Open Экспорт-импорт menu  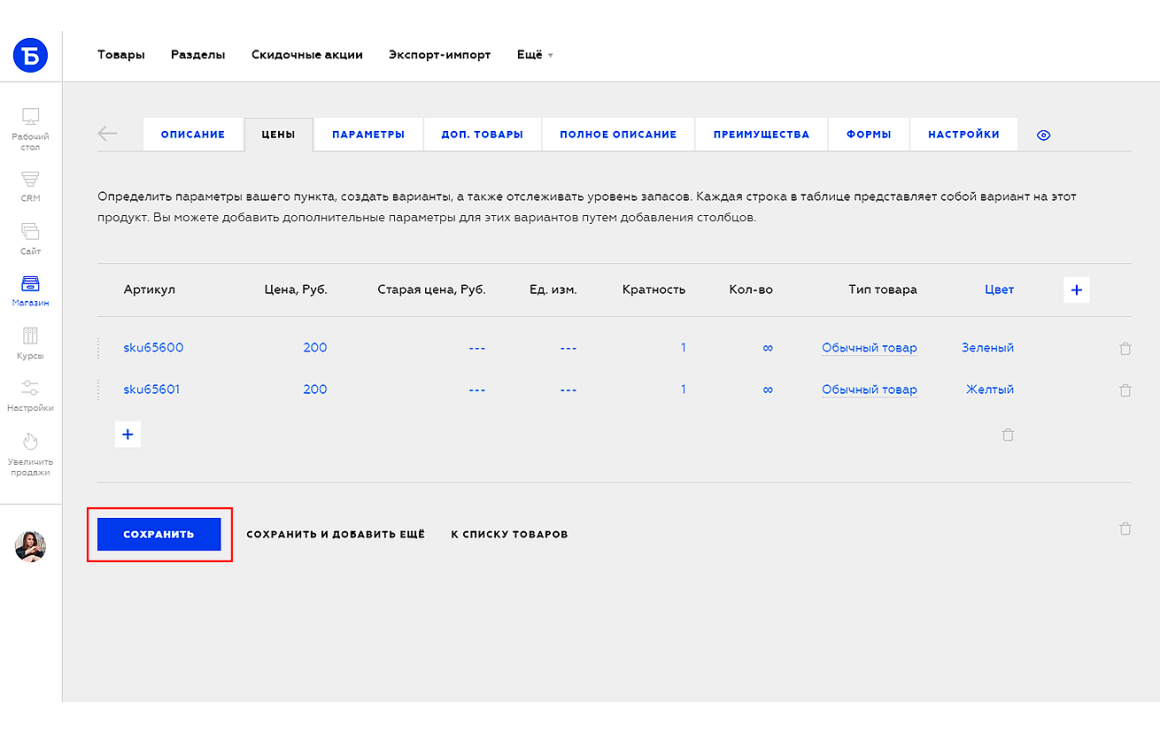point(439,55)
